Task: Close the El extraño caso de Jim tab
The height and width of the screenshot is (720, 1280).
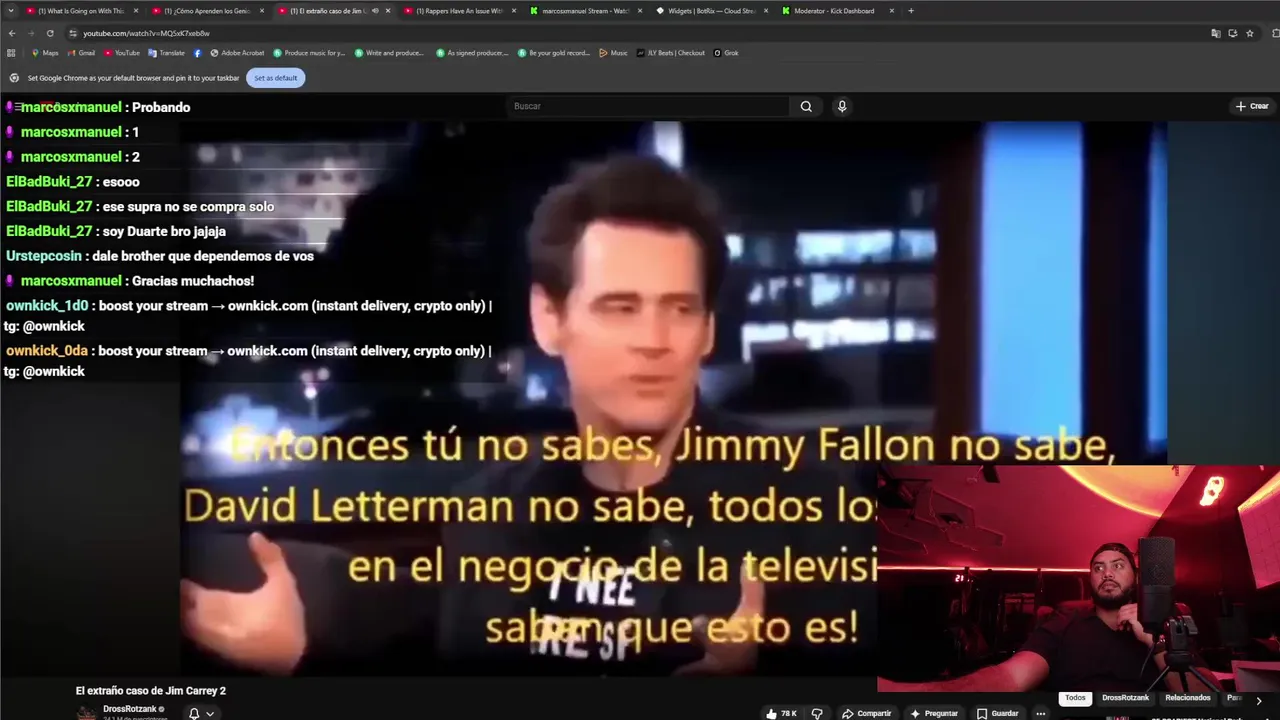Action: (388, 11)
